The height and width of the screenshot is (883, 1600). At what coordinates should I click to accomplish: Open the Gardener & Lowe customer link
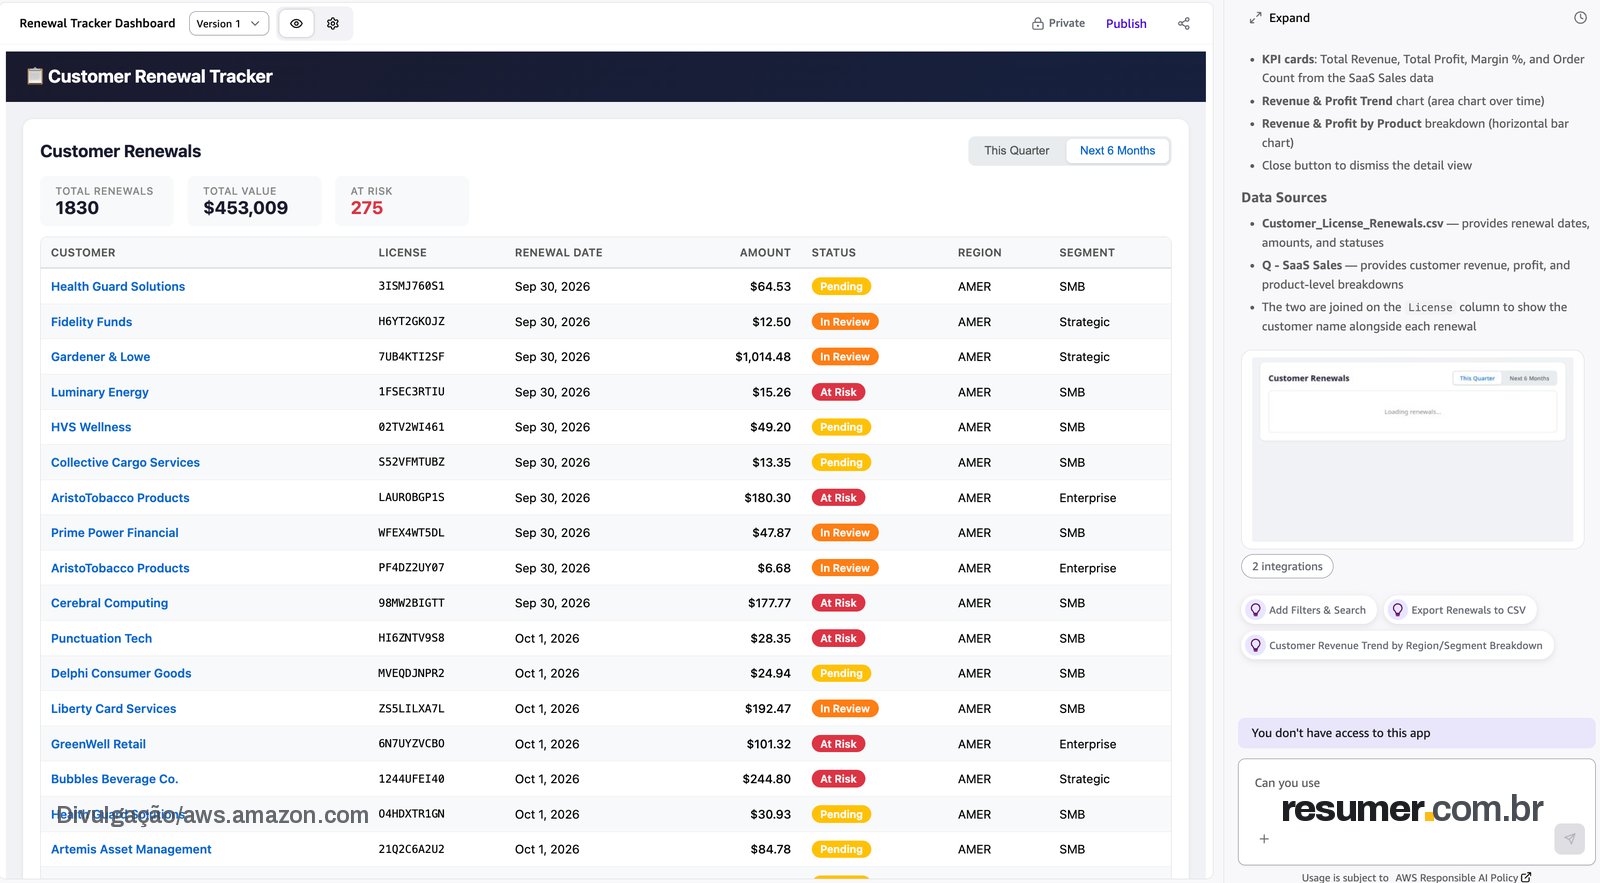(x=100, y=357)
